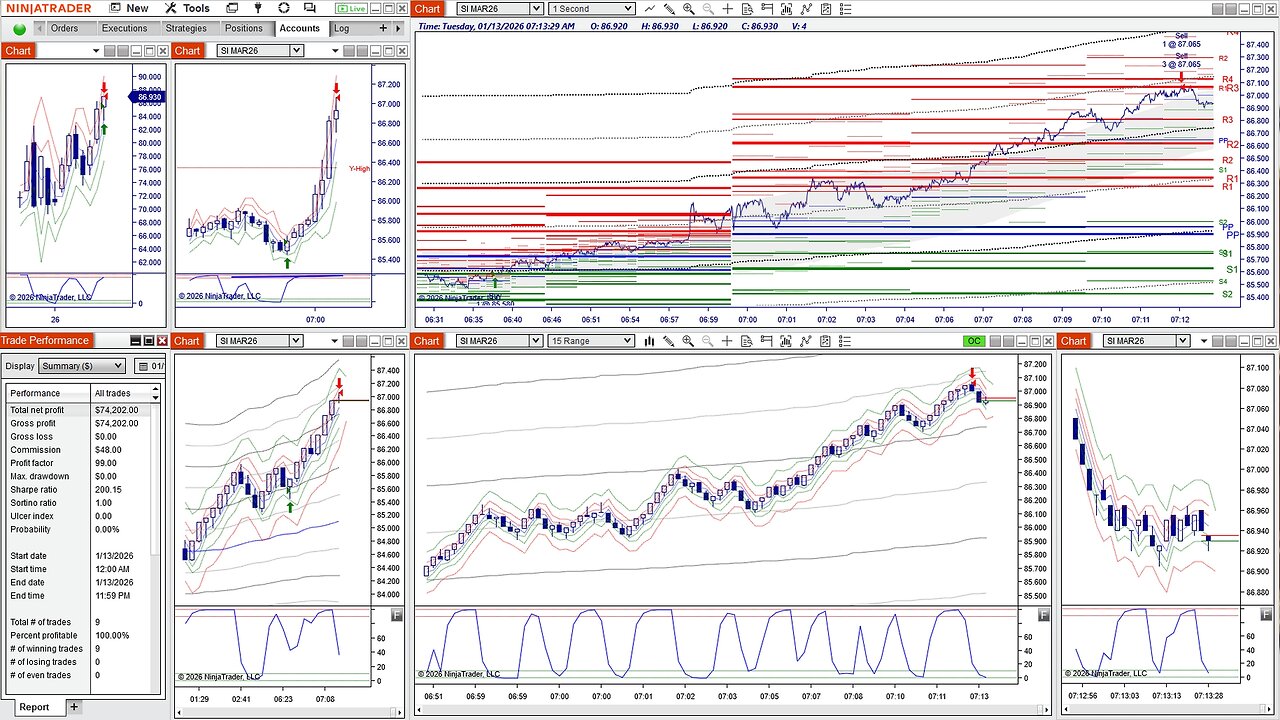
Task: Open Data Box on 1 Second chart
Action: click(x=747, y=8)
